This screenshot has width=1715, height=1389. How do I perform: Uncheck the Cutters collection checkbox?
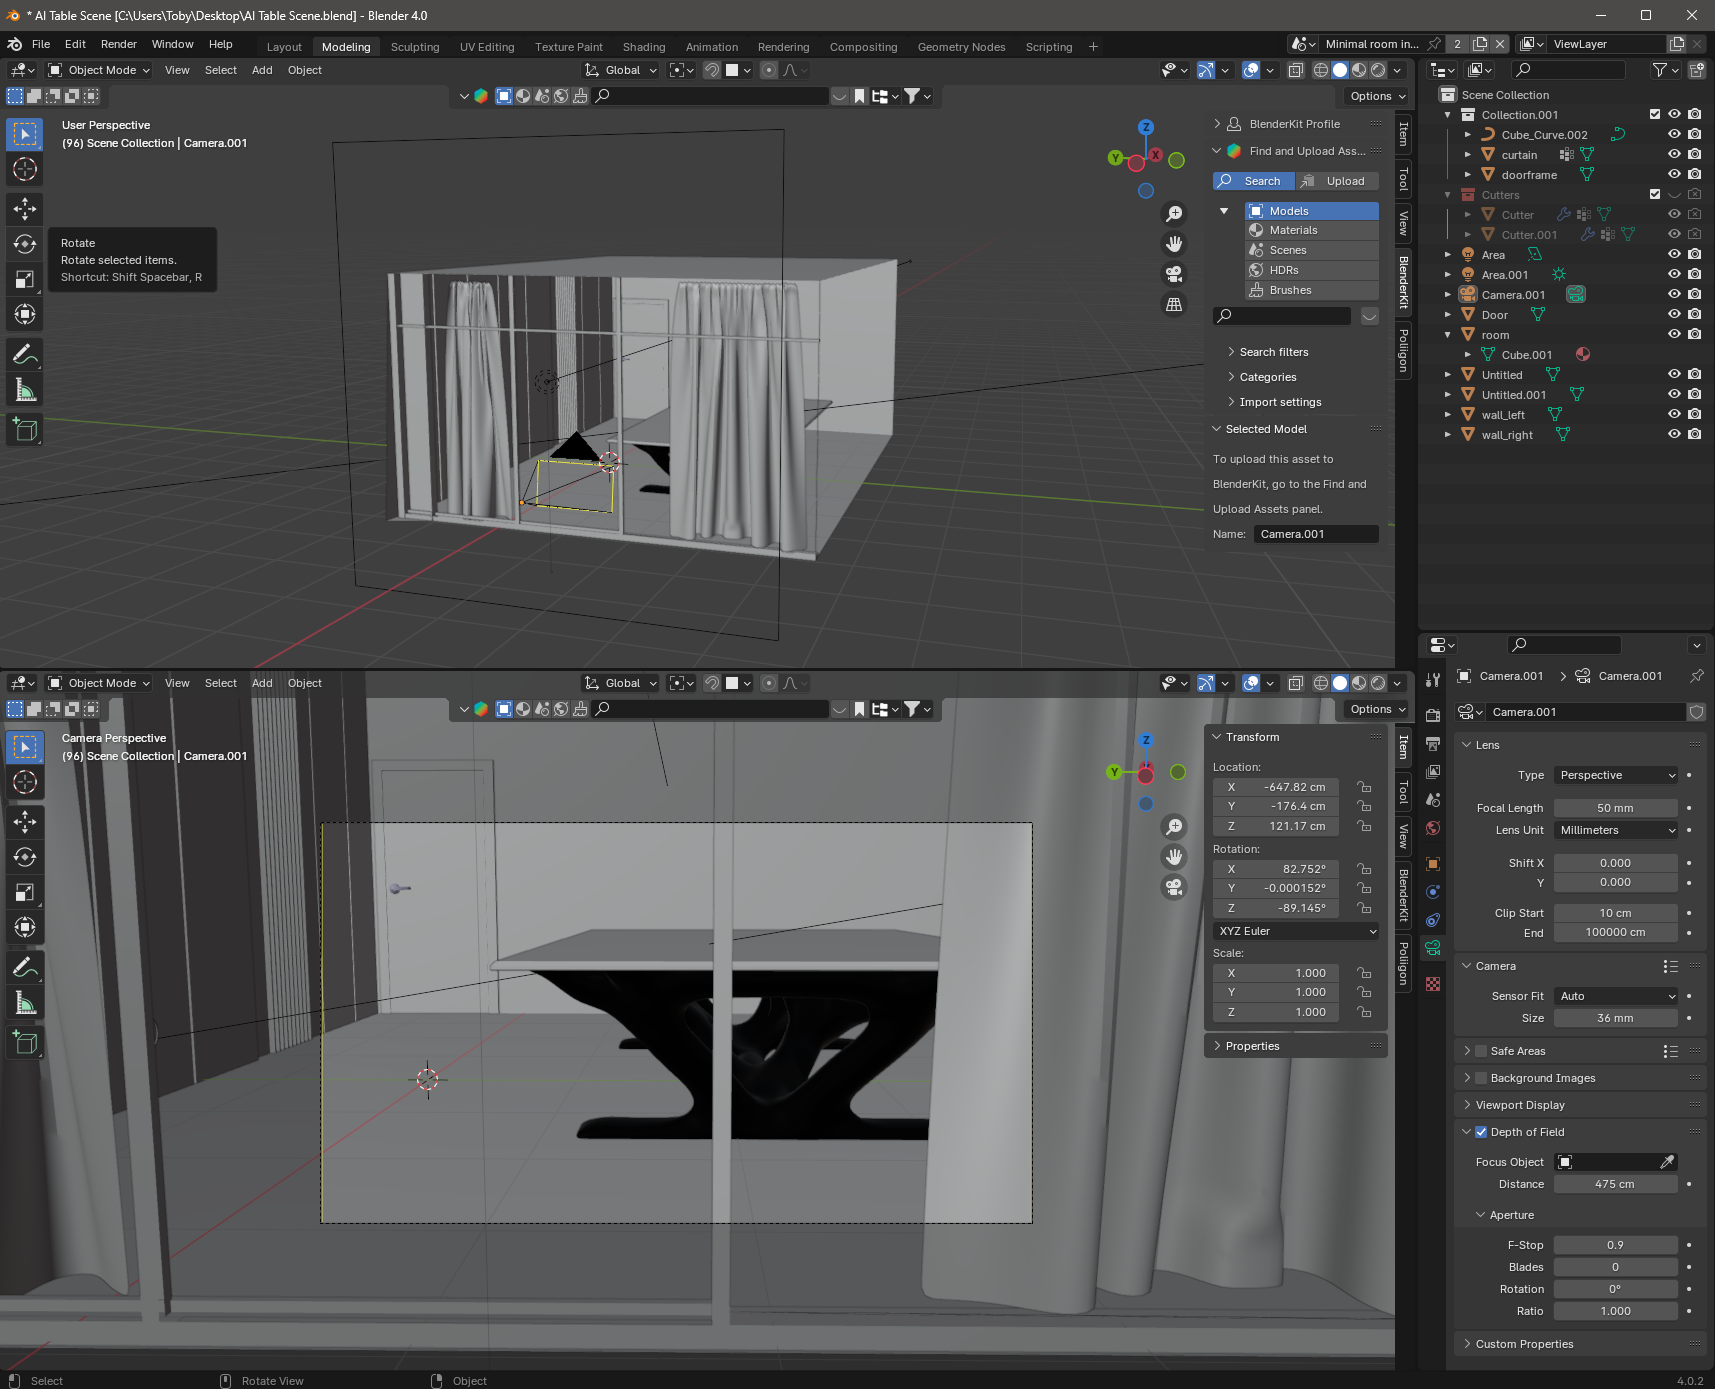1655,194
